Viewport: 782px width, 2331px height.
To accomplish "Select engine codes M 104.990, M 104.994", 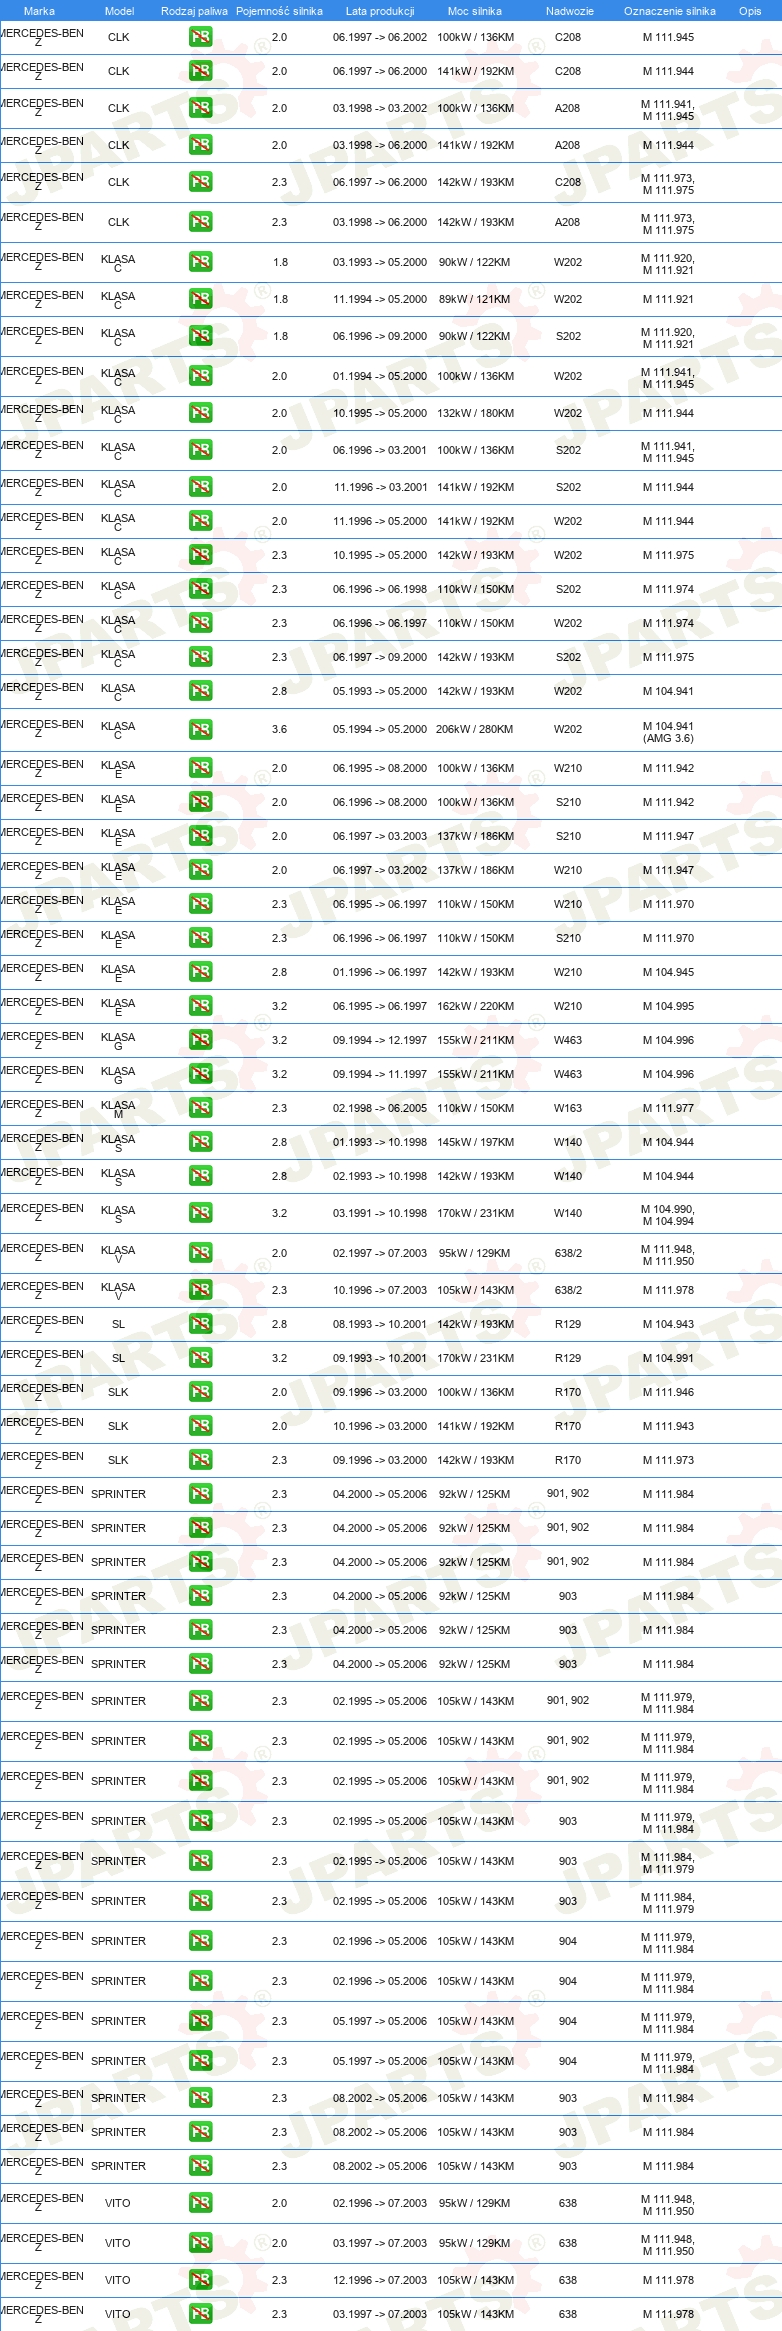I will (668, 1215).
